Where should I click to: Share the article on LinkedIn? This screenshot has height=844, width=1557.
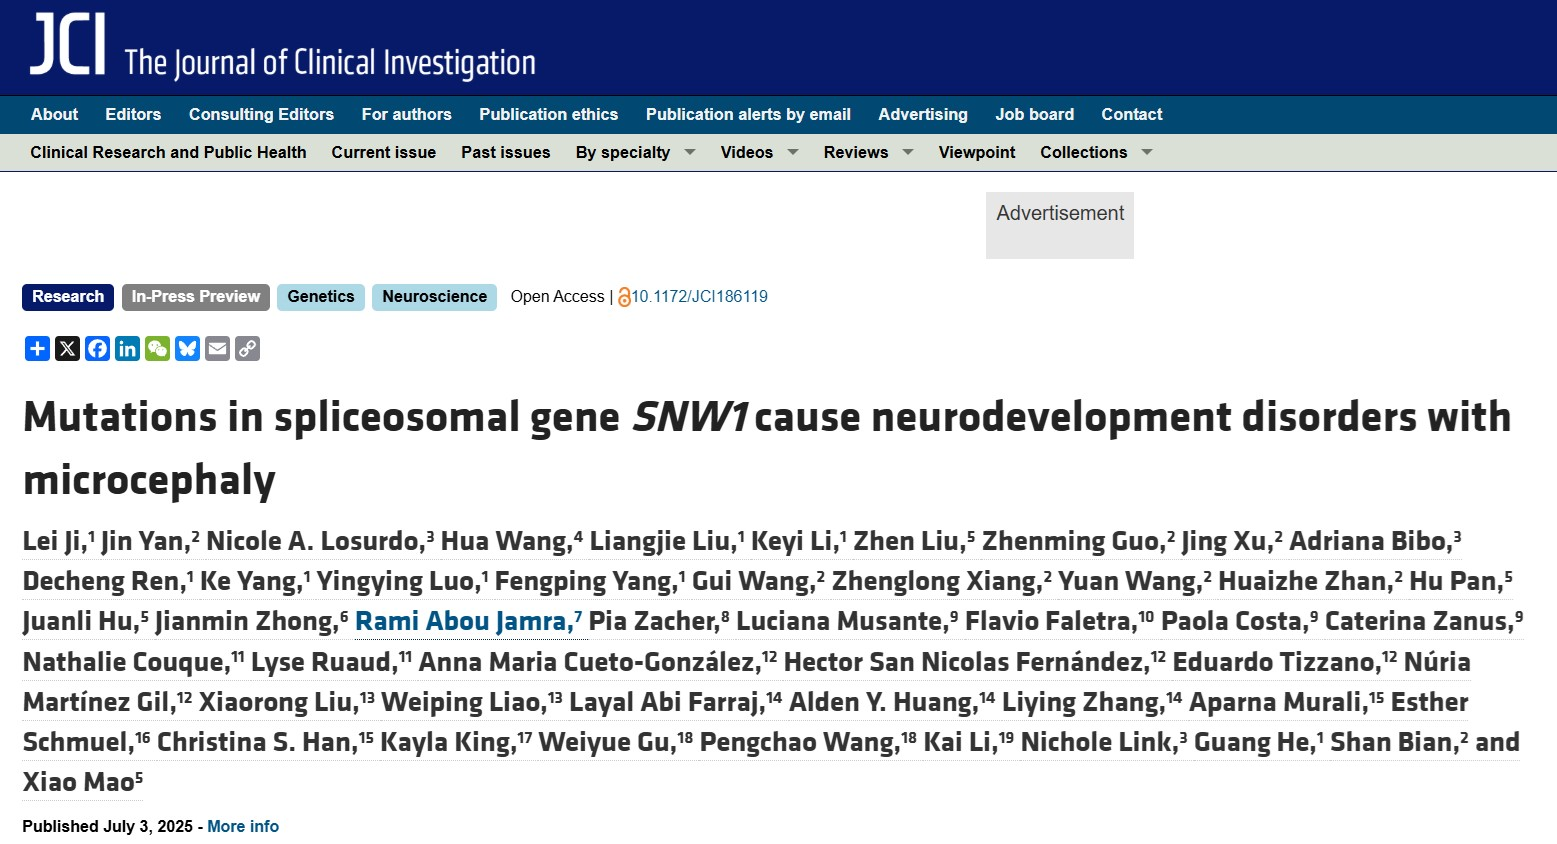(127, 348)
